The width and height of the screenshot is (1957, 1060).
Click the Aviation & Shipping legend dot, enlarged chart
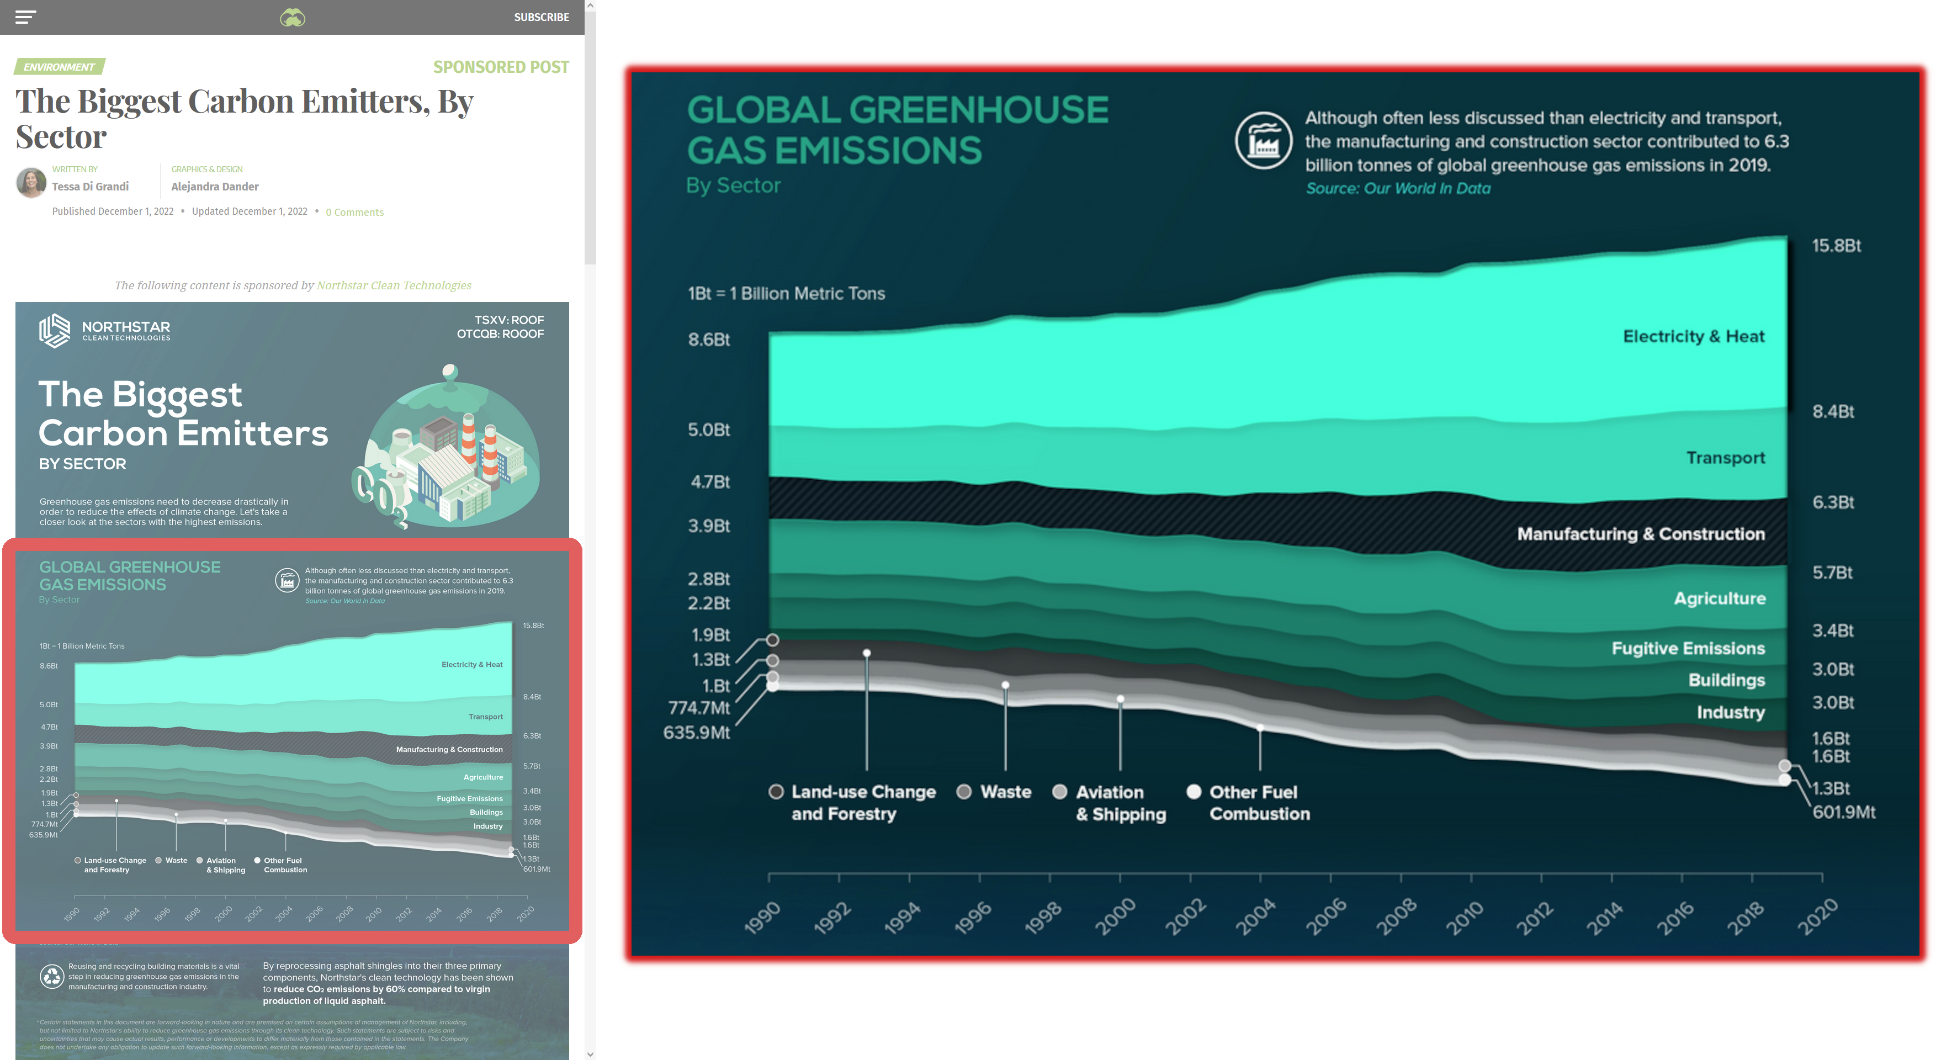pos(1060,791)
